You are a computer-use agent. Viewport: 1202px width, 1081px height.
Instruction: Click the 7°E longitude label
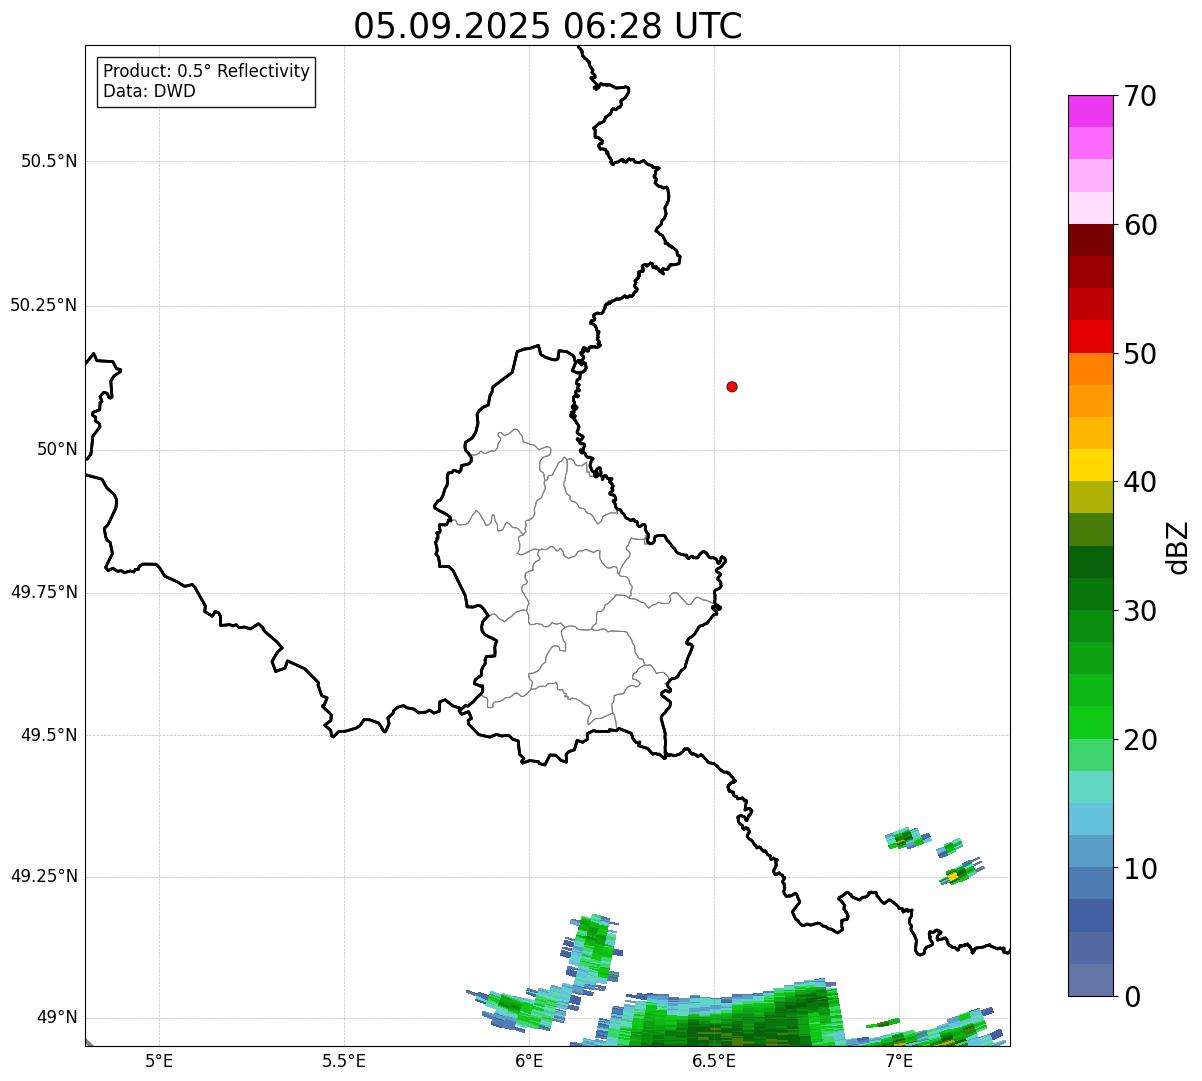(x=899, y=1061)
